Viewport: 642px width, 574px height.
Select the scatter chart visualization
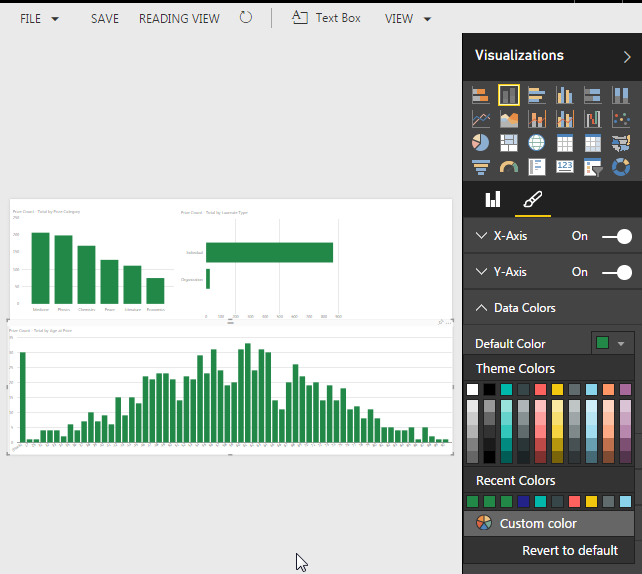click(x=621, y=119)
